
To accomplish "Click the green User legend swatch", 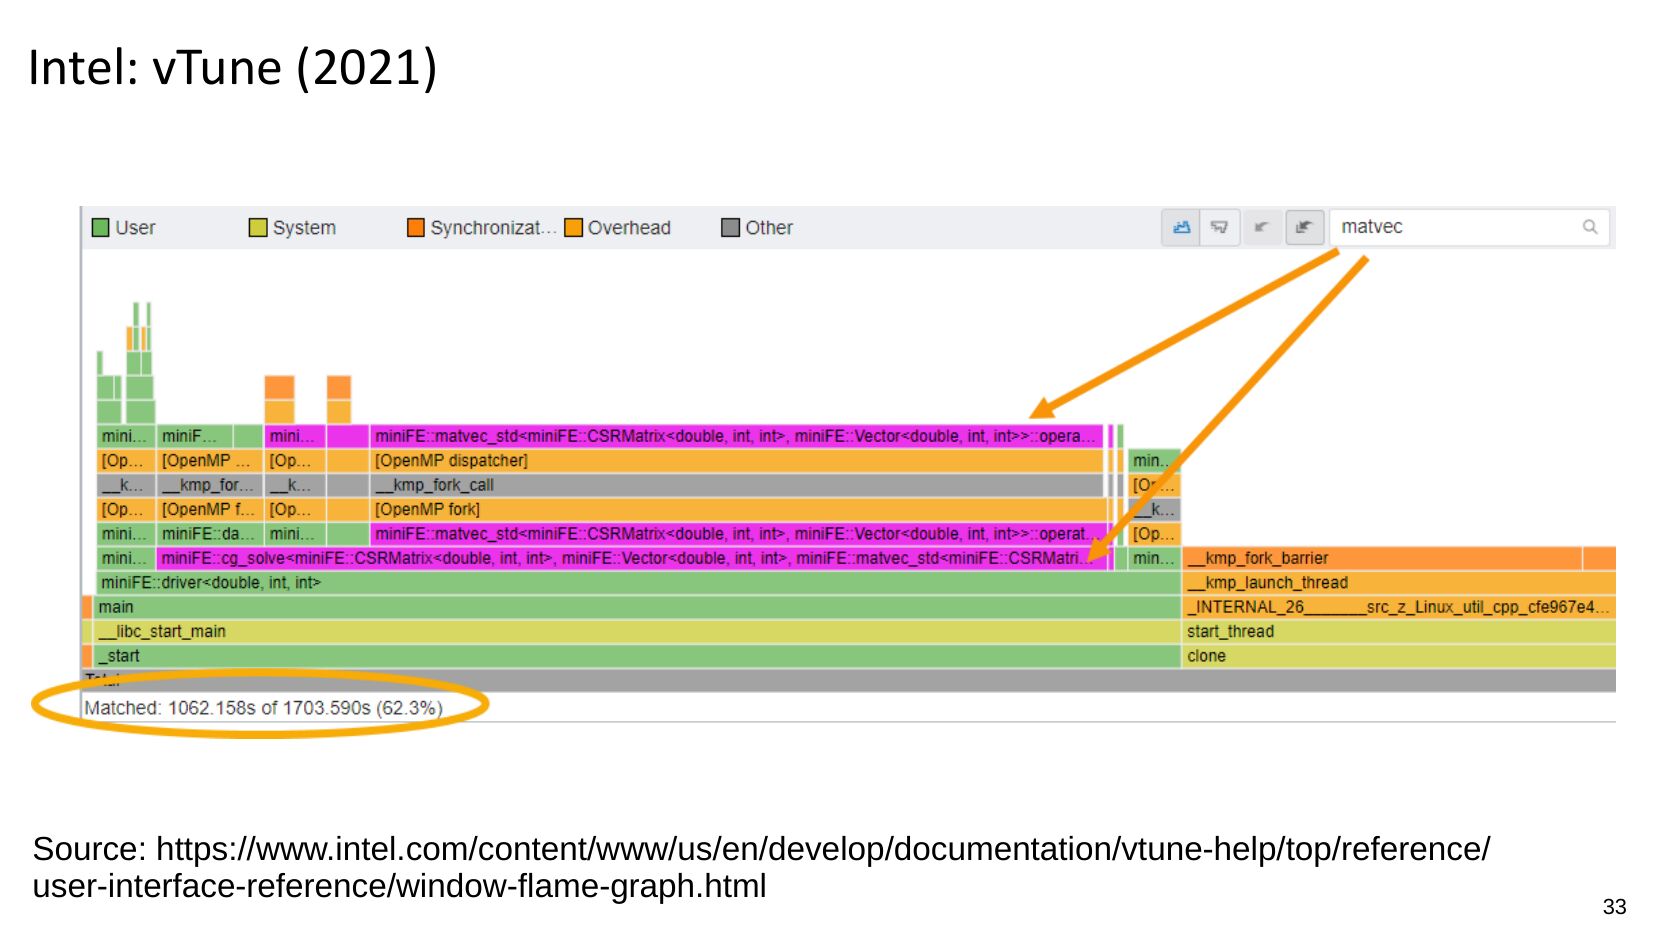I will pyautogui.click(x=100, y=228).
